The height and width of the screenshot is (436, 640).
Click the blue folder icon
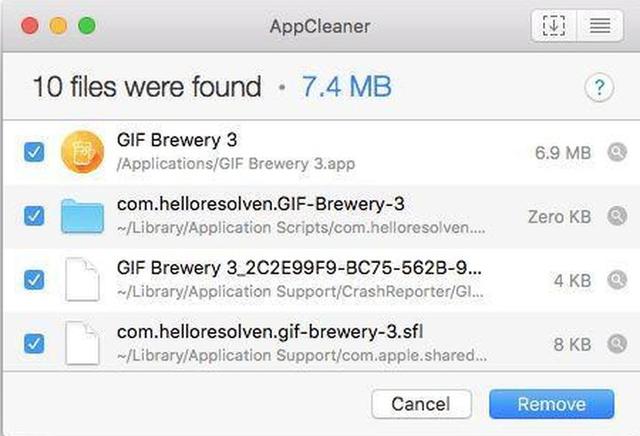click(82, 216)
